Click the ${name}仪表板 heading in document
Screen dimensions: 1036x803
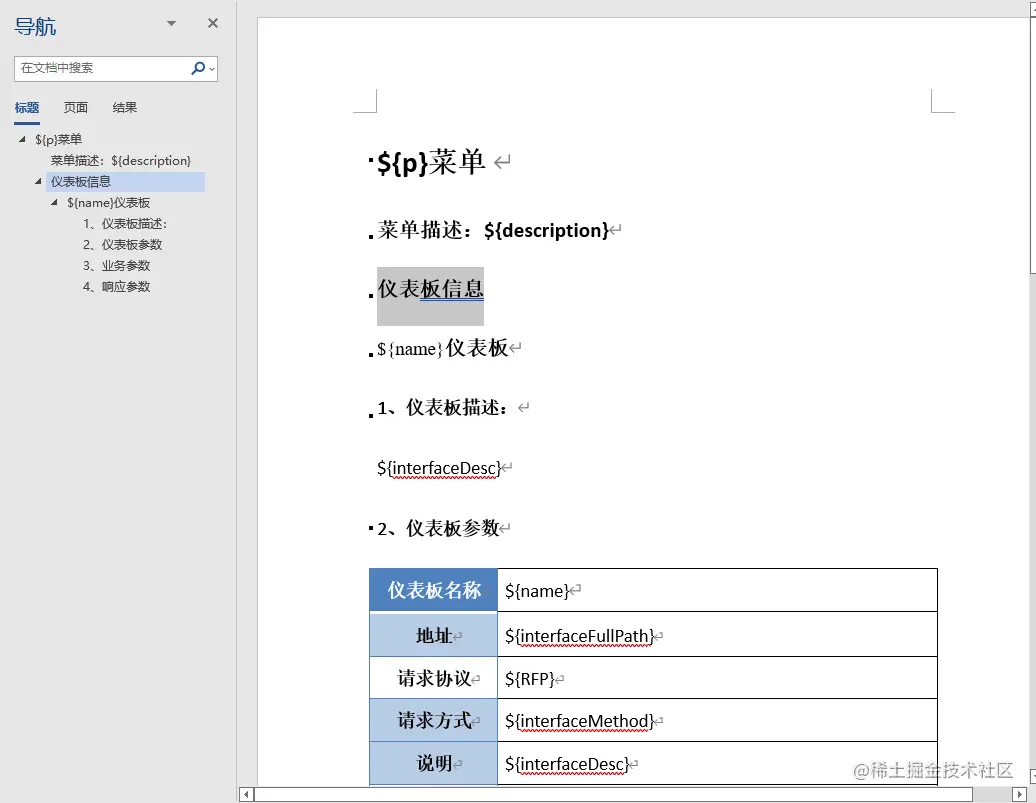(442, 348)
